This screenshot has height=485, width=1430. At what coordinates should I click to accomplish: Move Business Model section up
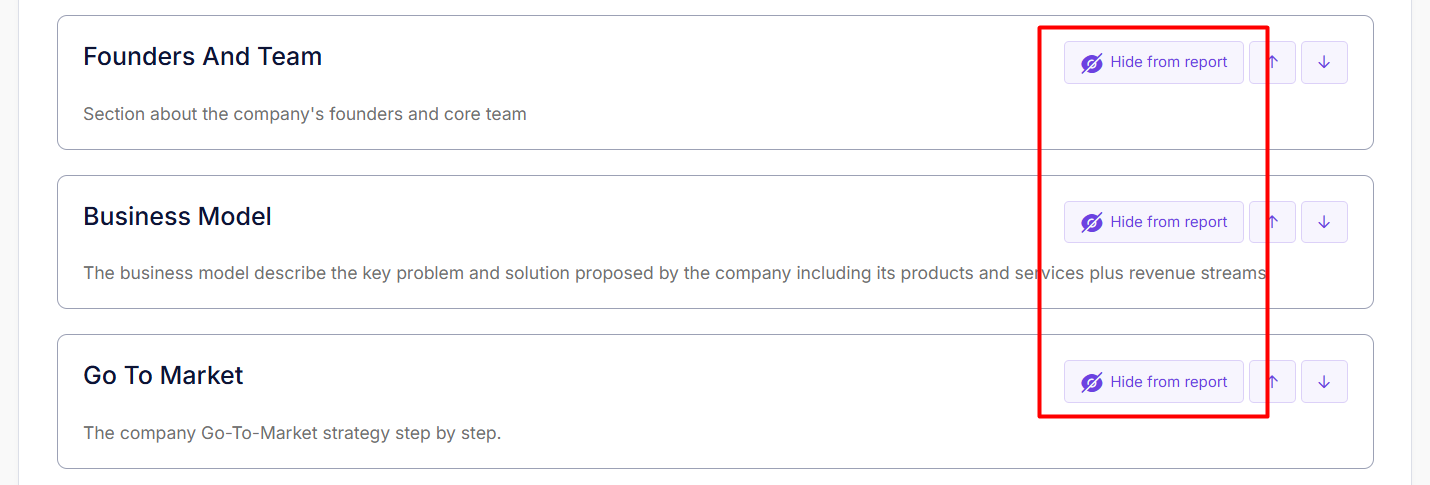(x=1272, y=222)
